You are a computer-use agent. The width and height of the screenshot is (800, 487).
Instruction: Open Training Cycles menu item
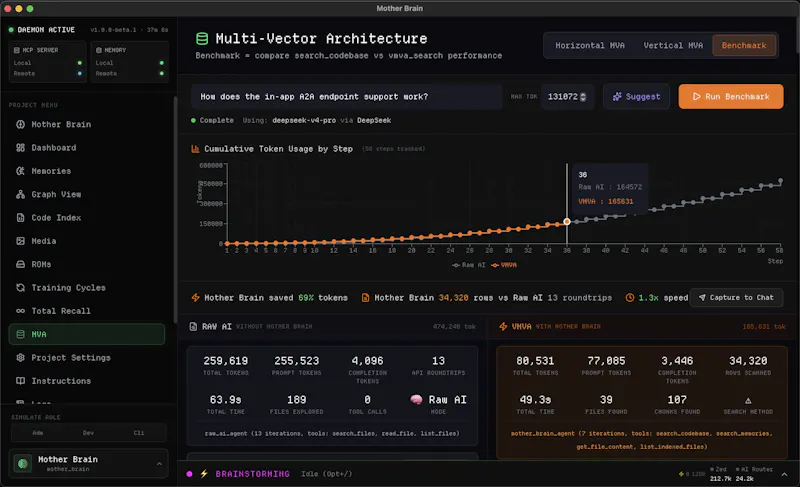(x=87, y=288)
